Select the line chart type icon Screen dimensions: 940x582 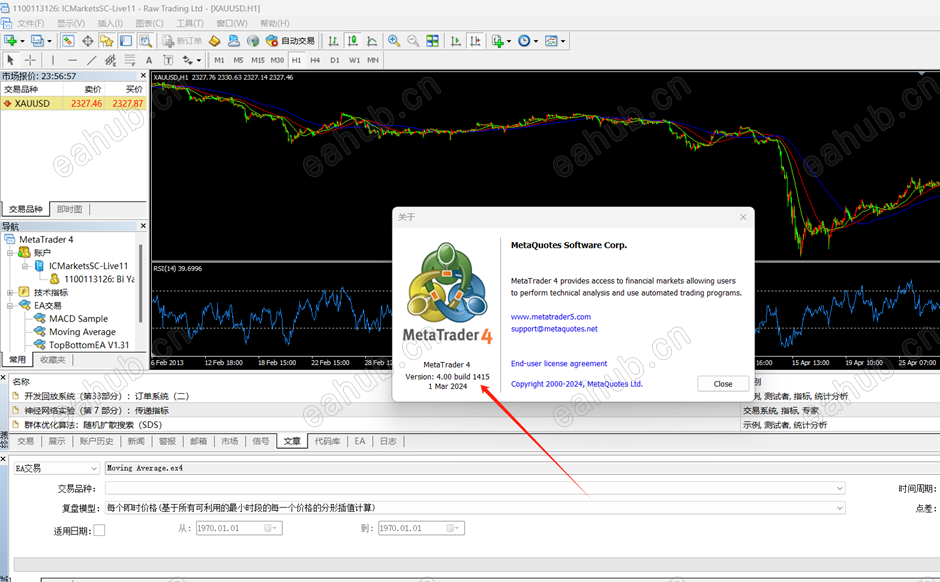tap(372, 41)
